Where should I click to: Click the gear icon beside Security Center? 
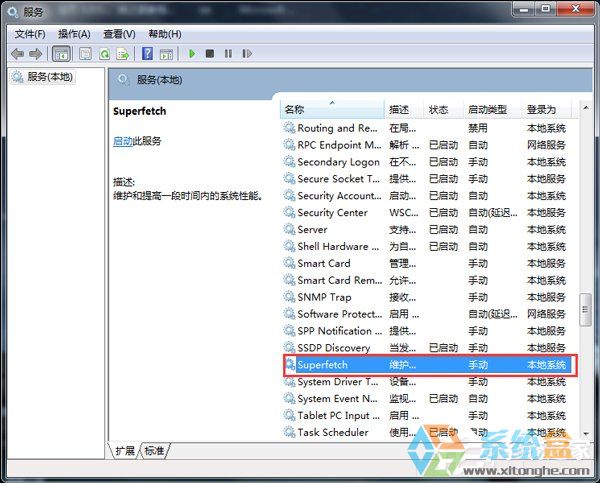point(289,212)
